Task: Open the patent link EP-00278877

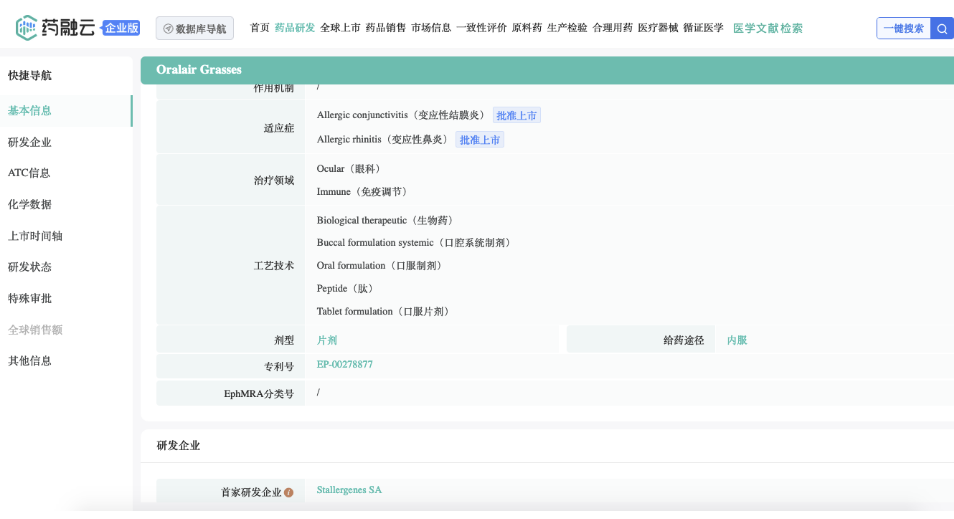Action: 344,365
